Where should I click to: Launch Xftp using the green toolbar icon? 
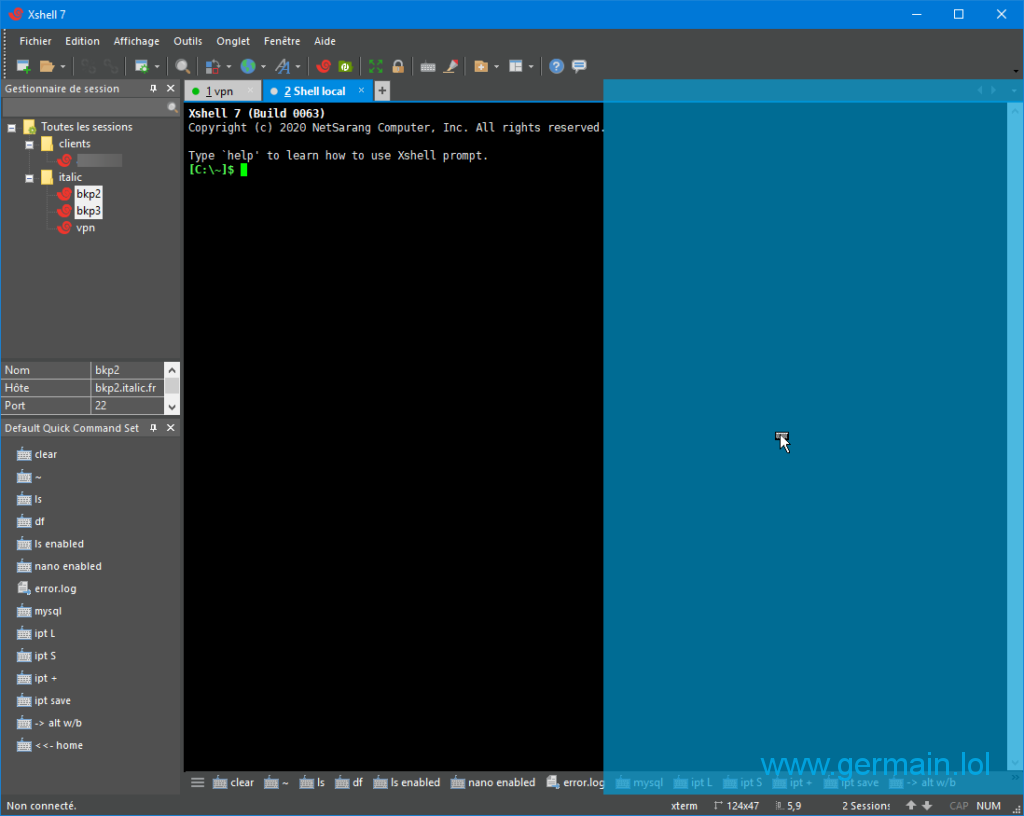click(x=345, y=66)
